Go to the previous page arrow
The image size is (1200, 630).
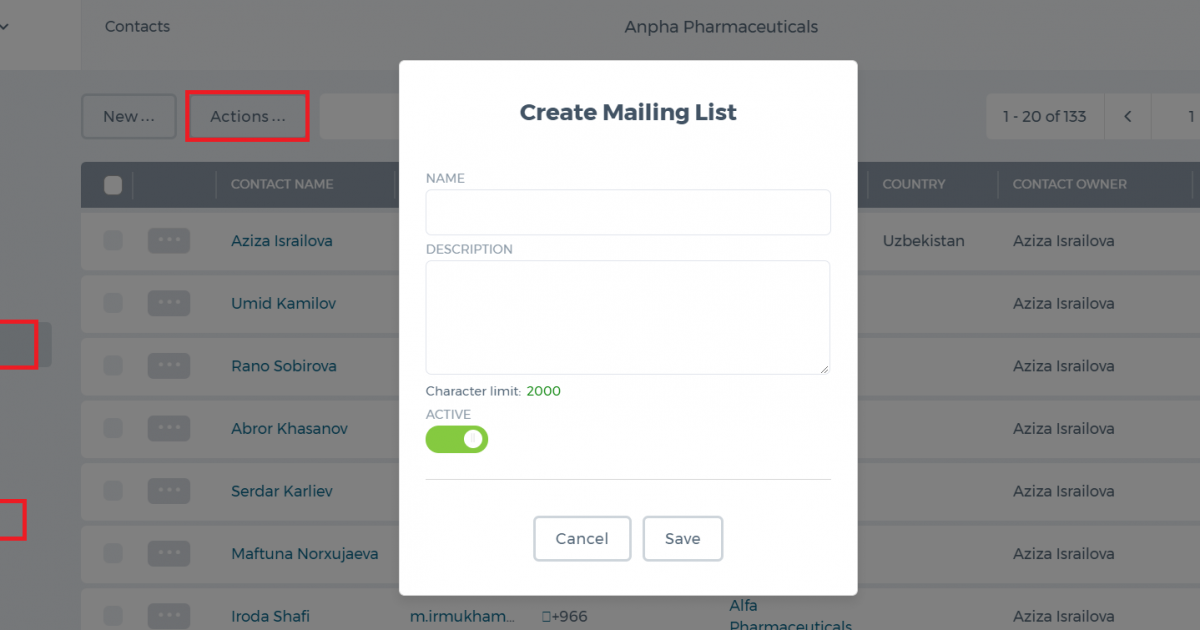1128,117
